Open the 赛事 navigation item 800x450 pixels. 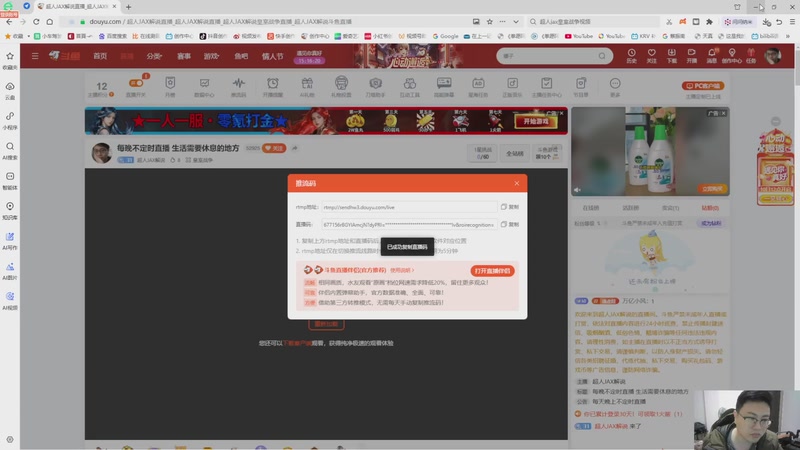(184, 56)
